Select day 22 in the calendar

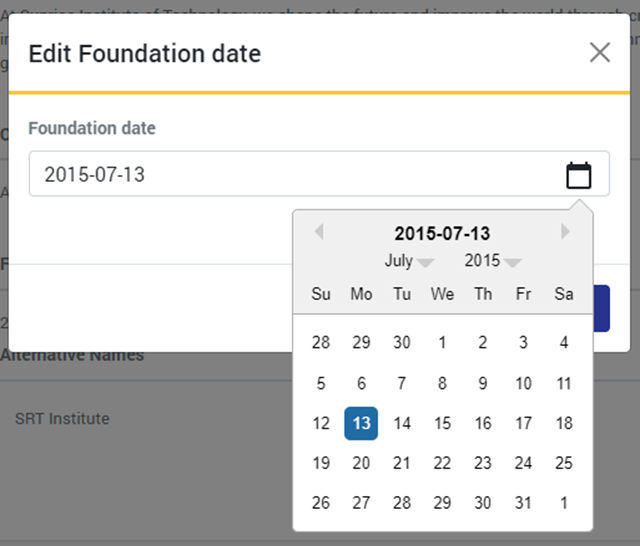pos(442,463)
